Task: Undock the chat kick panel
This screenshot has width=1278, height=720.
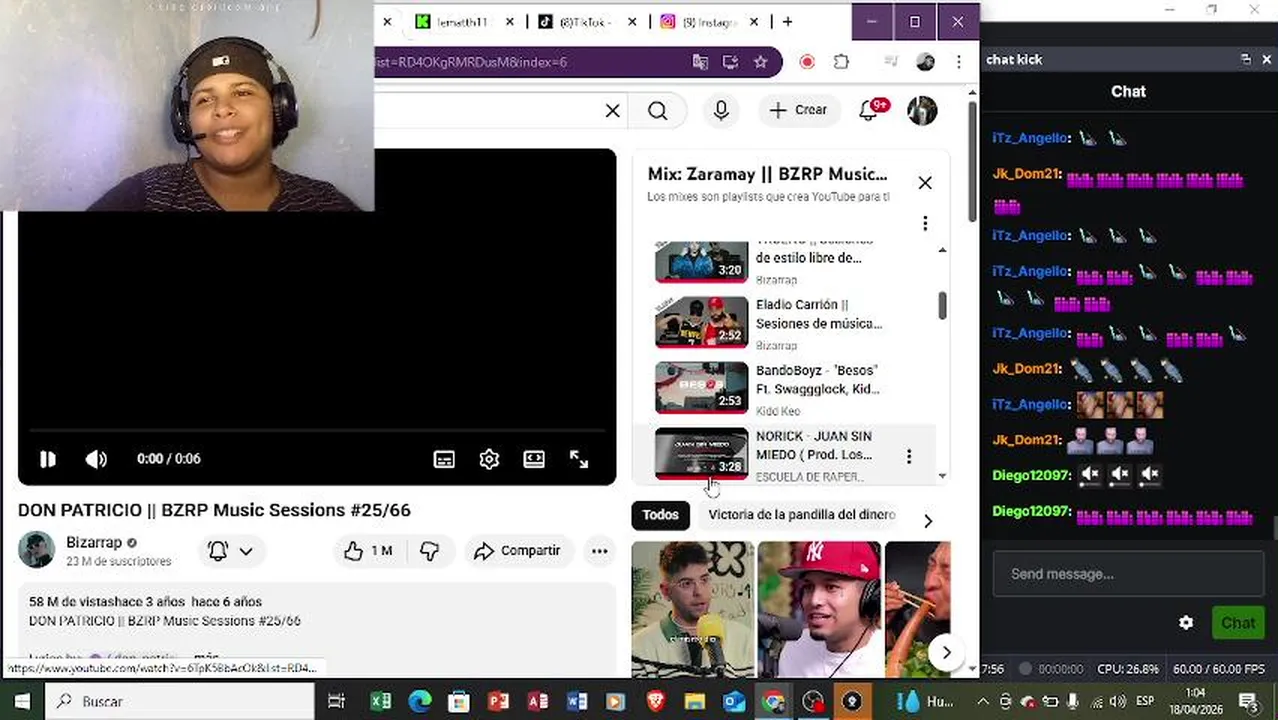Action: (x=1245, y=60)
